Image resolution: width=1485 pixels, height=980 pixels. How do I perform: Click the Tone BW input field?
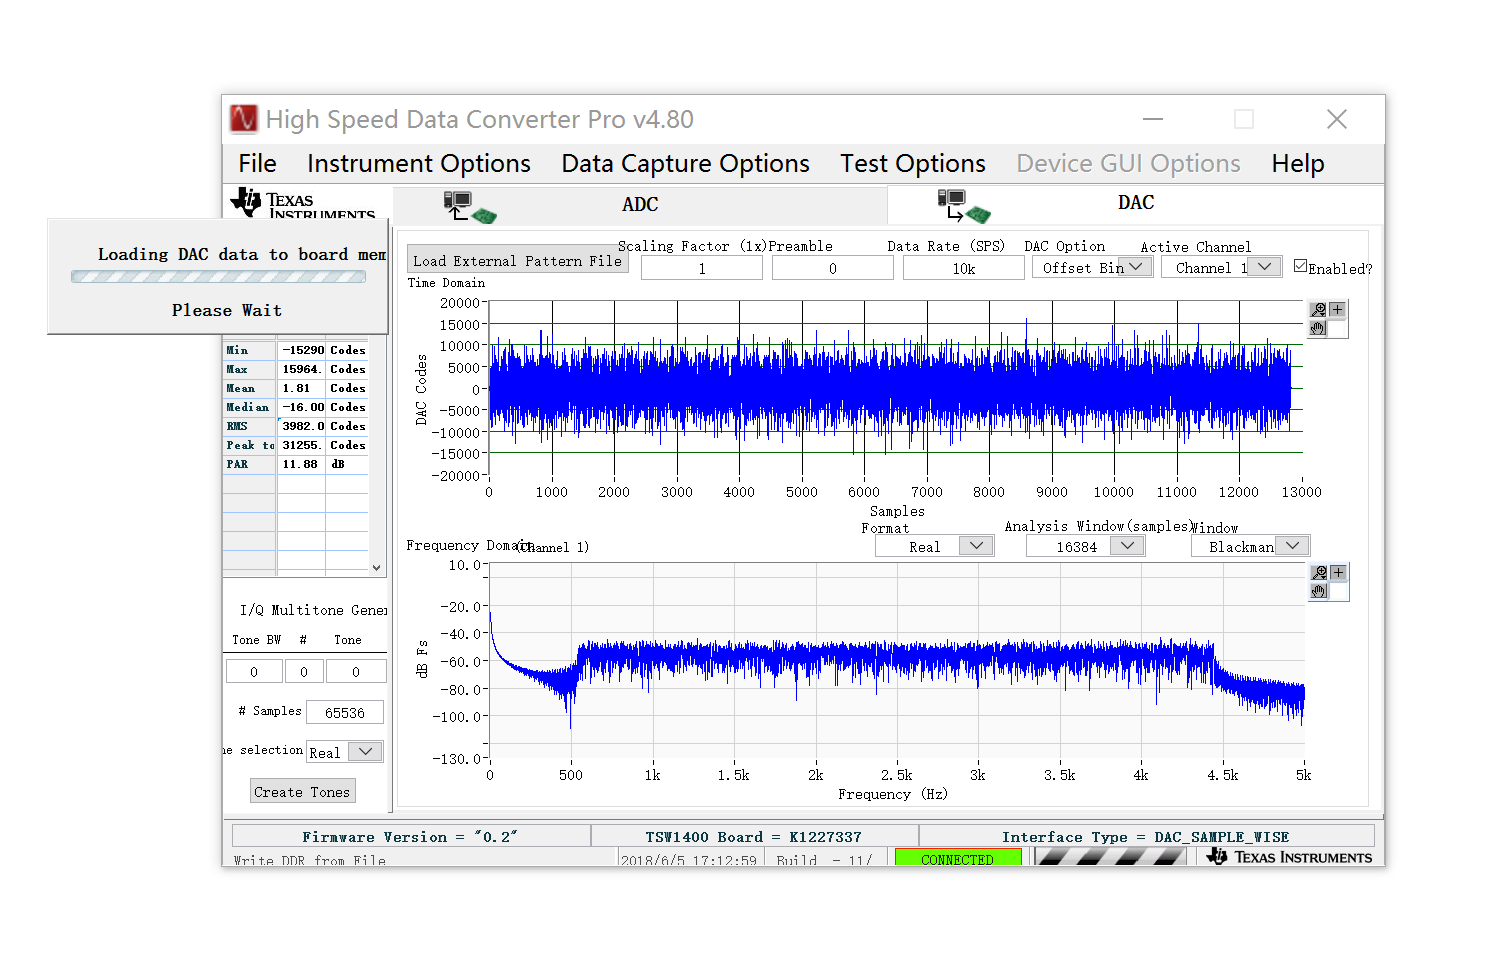pyautogui.click(x=254, y=672)
